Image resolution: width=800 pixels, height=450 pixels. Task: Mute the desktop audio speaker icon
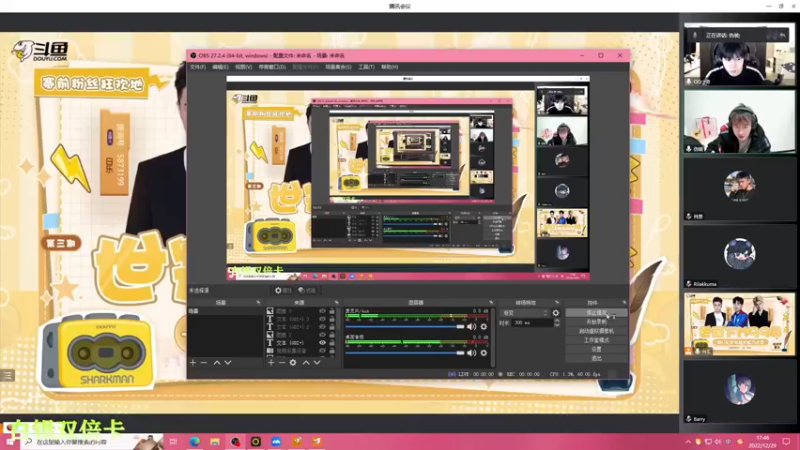[471, 353]
